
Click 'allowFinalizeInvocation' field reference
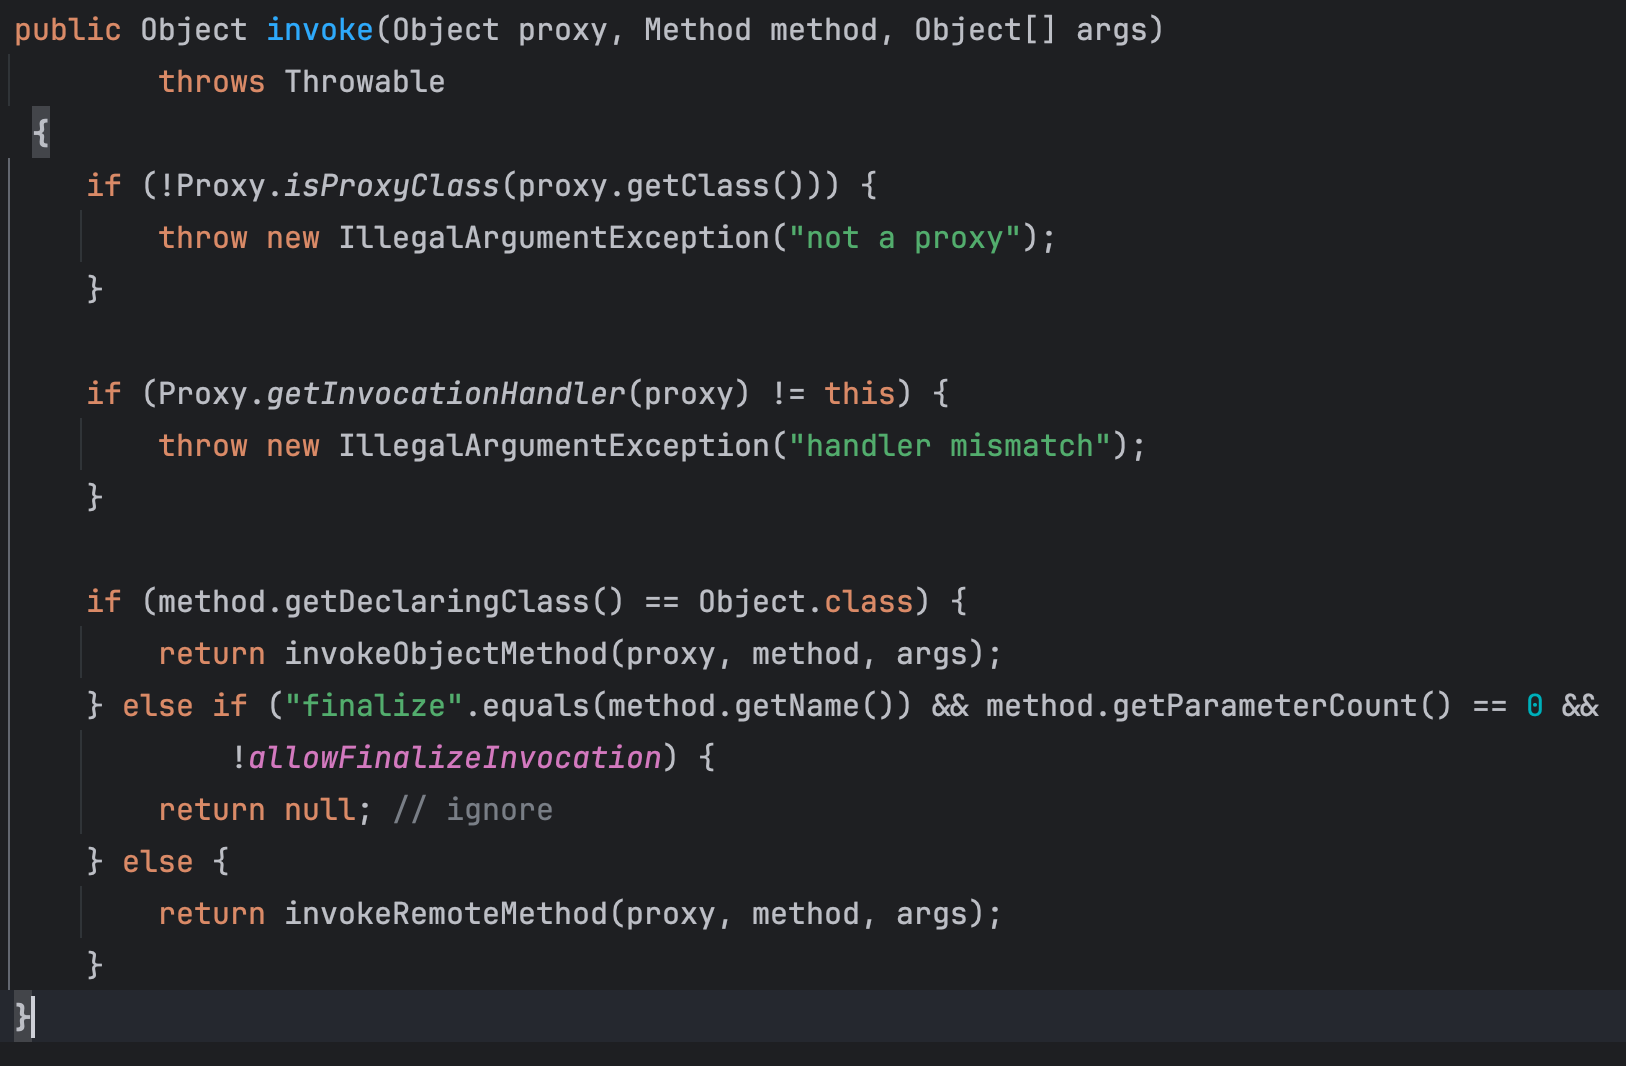(455, 758)
